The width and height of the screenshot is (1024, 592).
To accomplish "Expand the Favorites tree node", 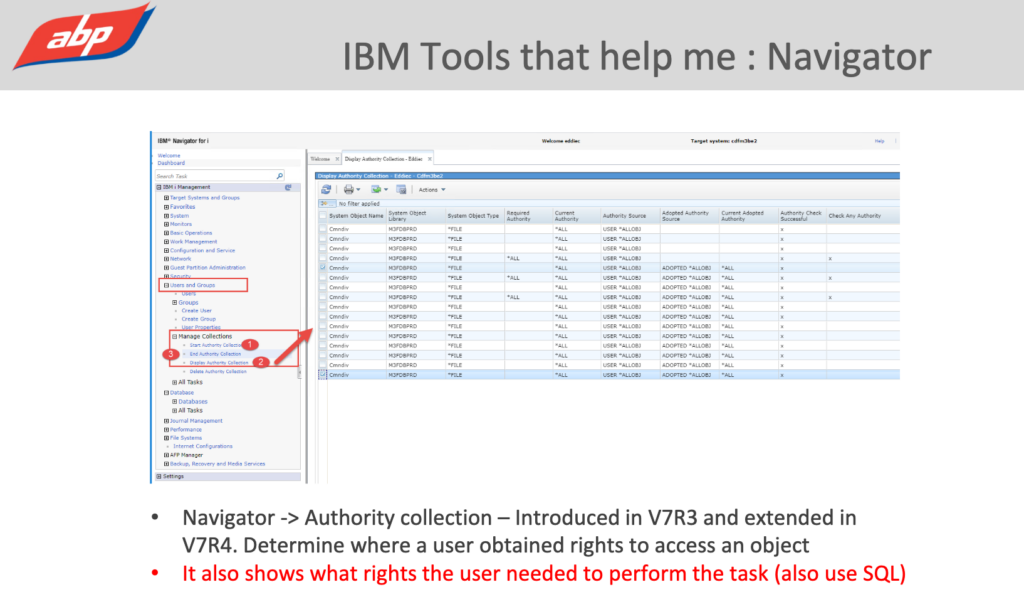I will (x=167, y=207).
